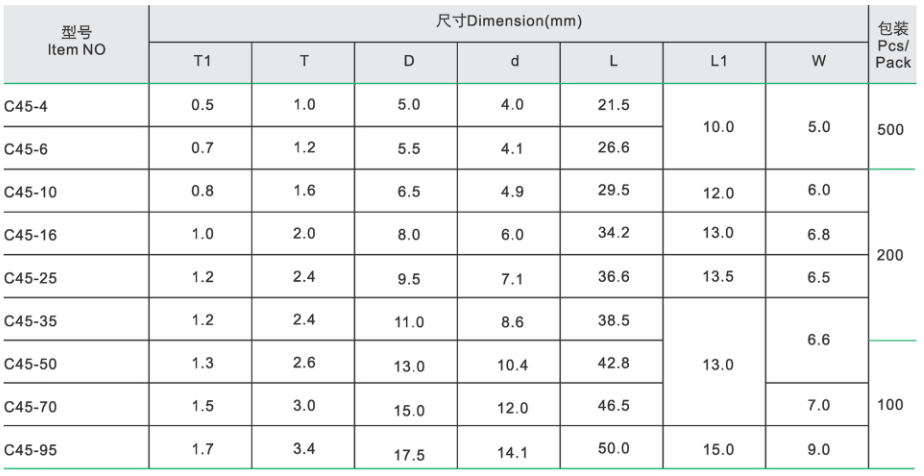Select the W column header

[x=818, y=62]
